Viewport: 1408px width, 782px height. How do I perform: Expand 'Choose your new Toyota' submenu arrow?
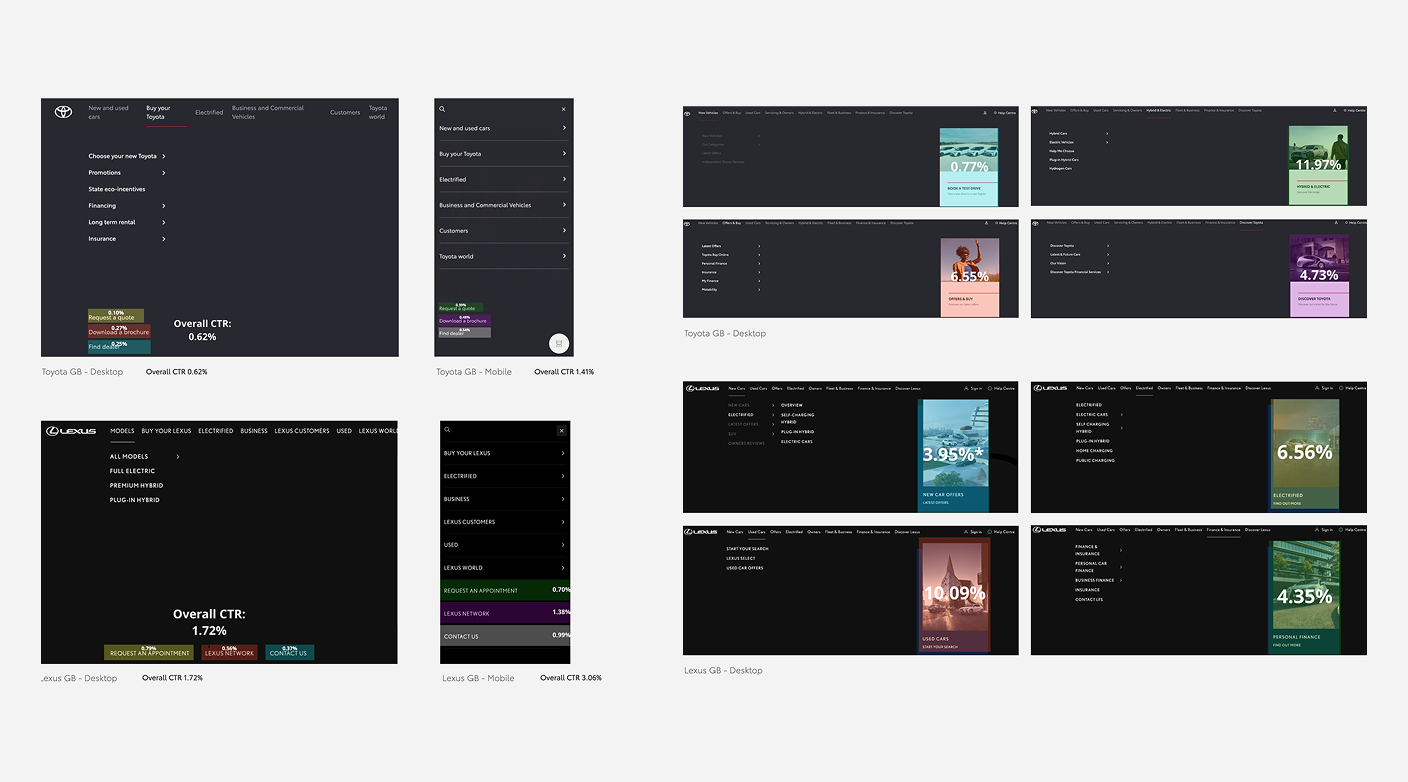[x=164, y=156]
